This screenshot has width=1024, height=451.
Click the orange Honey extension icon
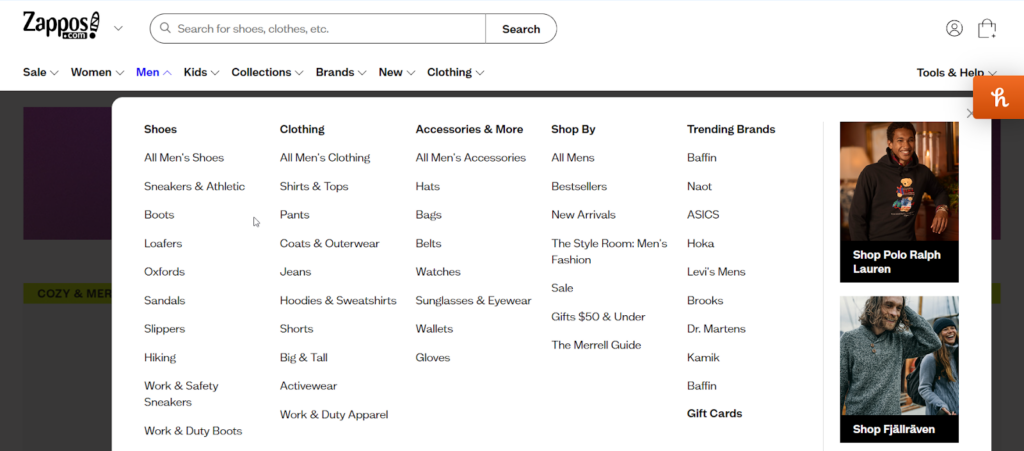998,98
